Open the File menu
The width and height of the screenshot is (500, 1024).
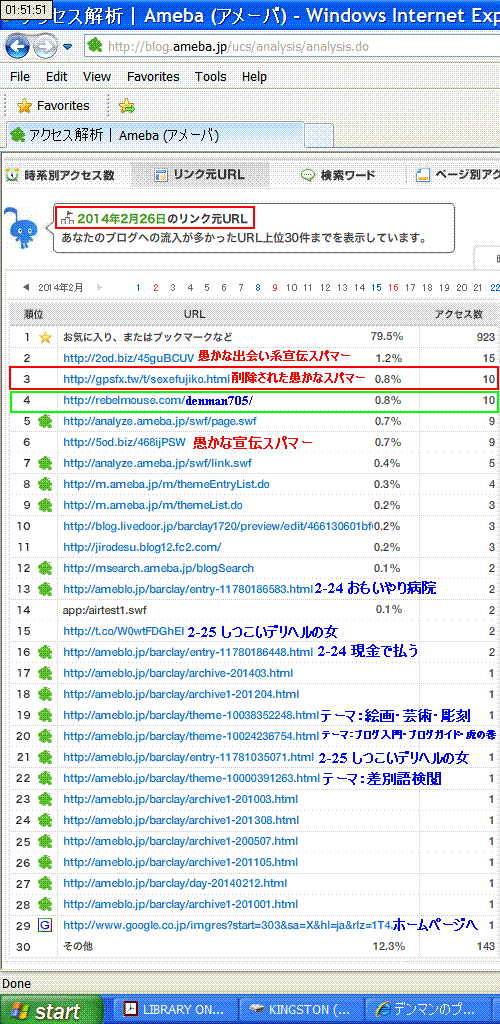20,77
